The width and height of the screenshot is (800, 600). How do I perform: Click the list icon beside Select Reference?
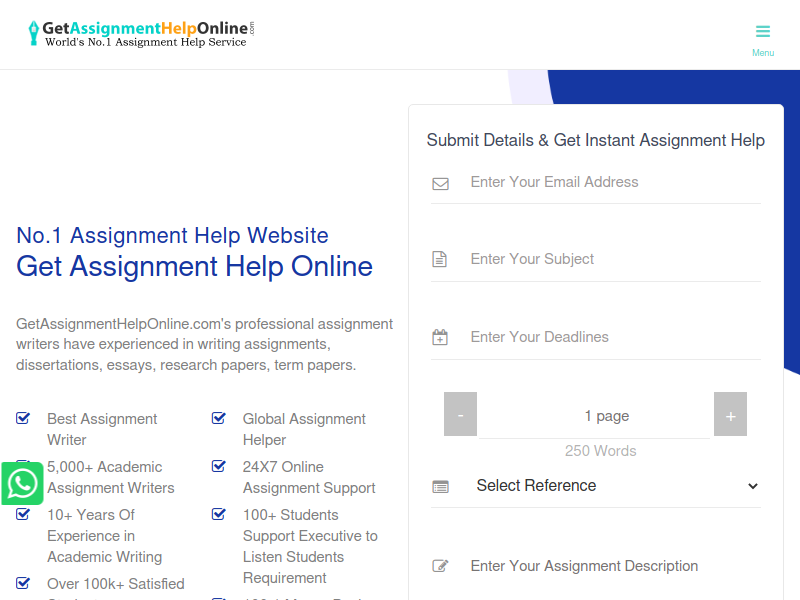point(440,487)
